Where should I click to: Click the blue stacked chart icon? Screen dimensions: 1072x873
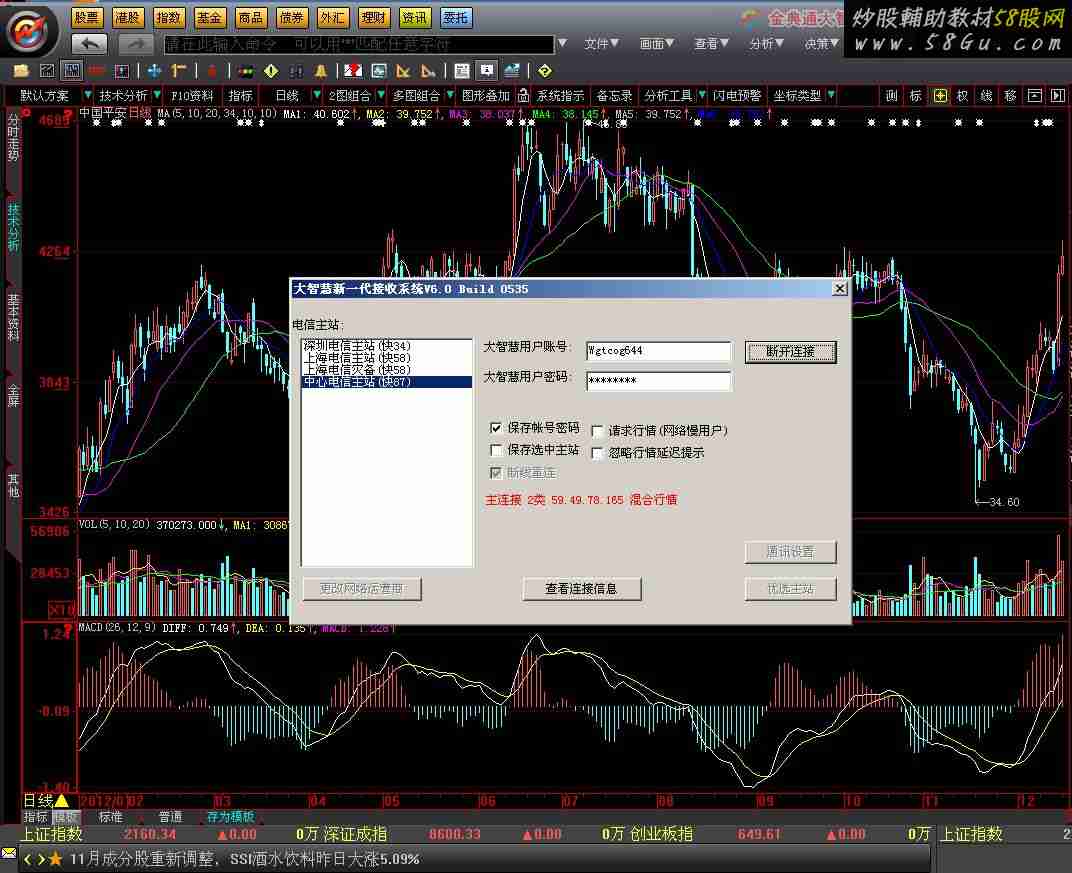[511, 70]
